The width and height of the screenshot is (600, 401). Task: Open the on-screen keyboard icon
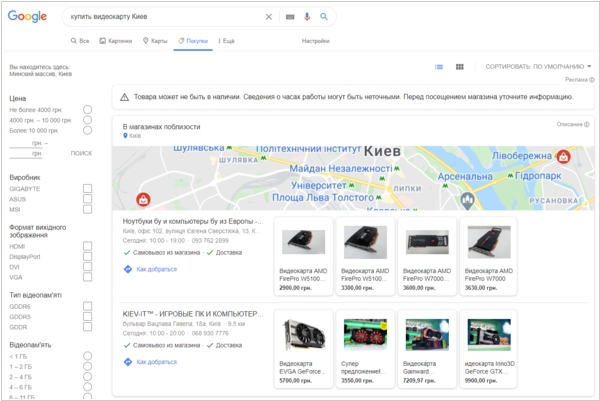(290, 17)
